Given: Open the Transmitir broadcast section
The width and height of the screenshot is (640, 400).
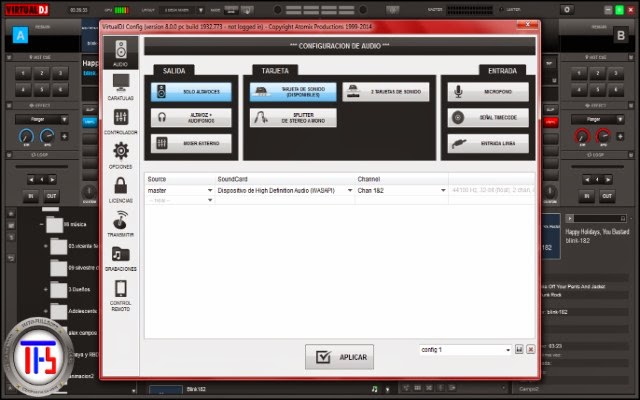Looking at the screenshot, I should click(120, 224).
